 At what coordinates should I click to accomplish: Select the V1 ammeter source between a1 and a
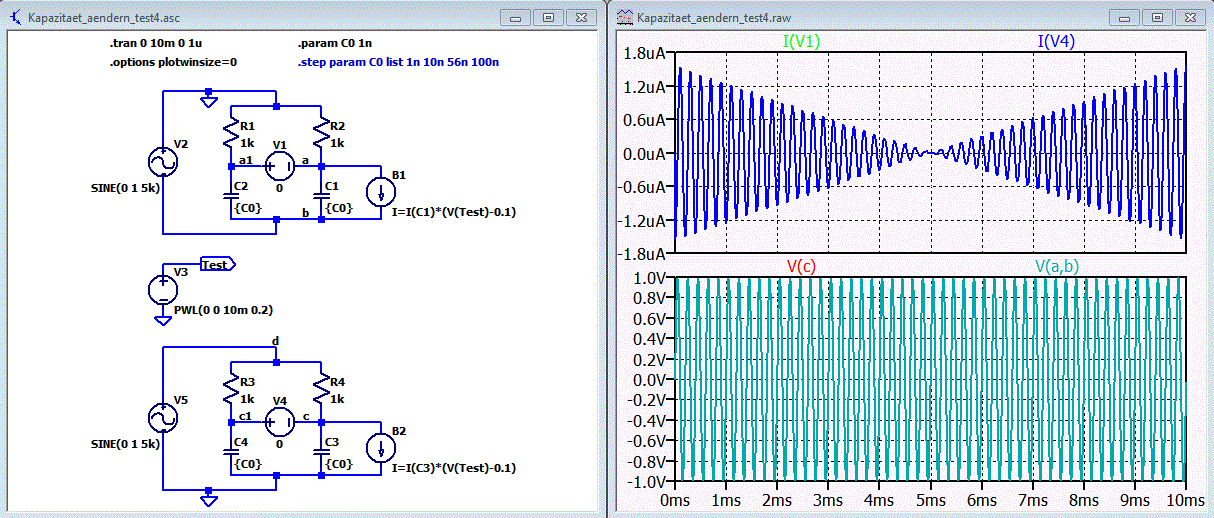pos(279,165)
